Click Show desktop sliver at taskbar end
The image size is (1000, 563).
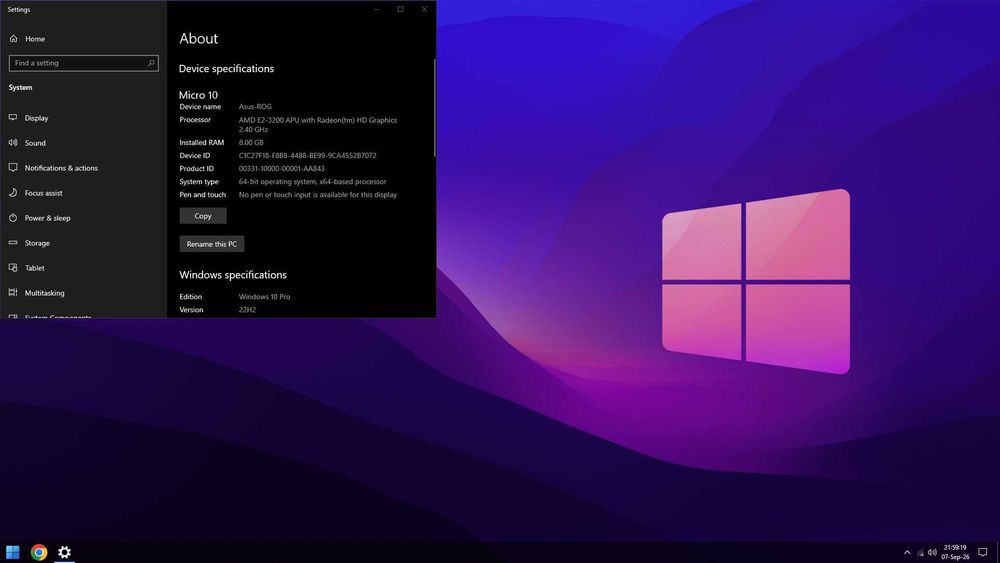998,552
